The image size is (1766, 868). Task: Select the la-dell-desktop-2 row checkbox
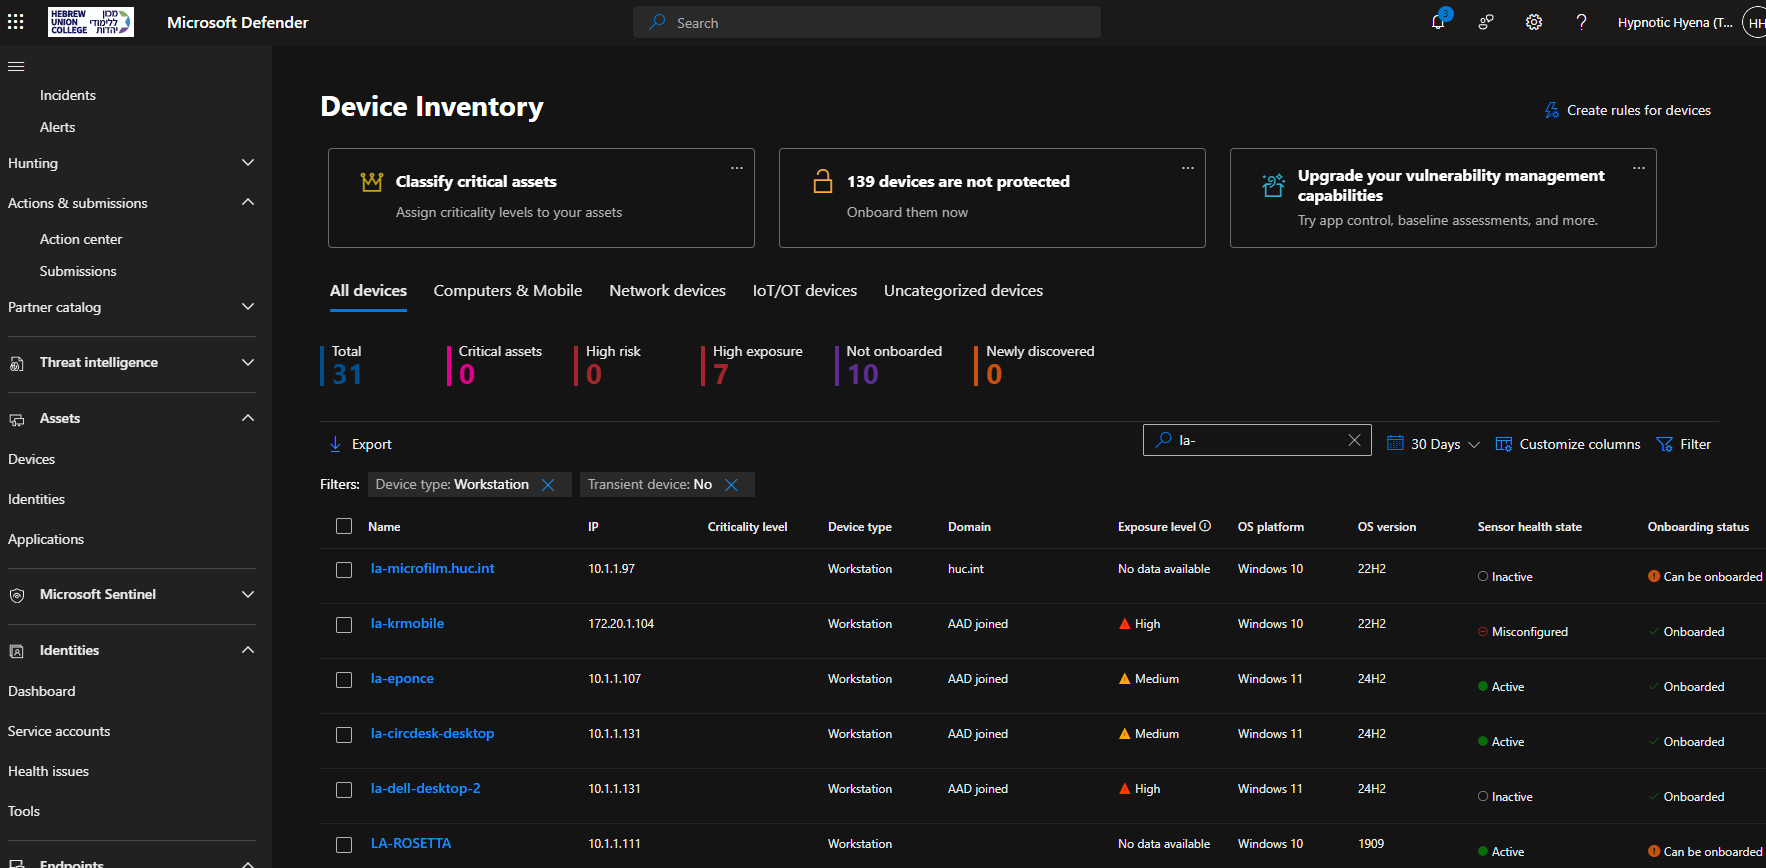344,790
